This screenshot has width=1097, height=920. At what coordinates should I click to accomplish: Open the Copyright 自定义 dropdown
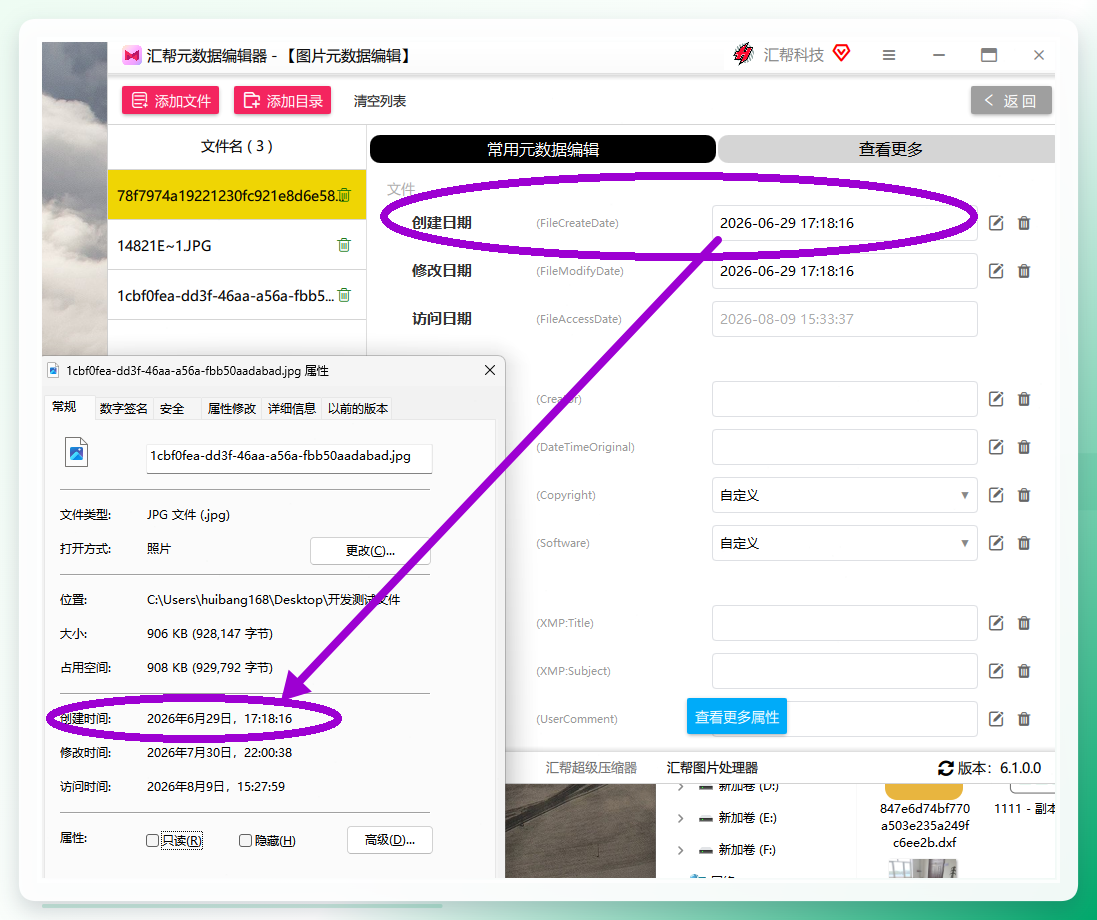tap(844, 495)
